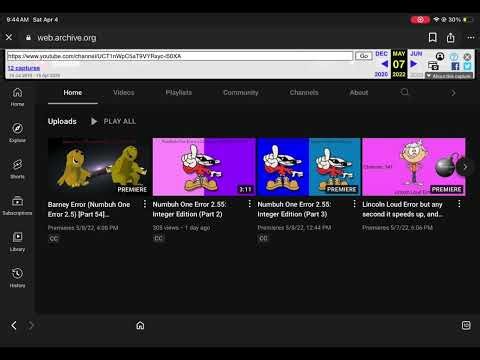This screenshot has width=480, height=360.
Task: Click PLAY ALL uploads
Action: (x=113, y=121)
